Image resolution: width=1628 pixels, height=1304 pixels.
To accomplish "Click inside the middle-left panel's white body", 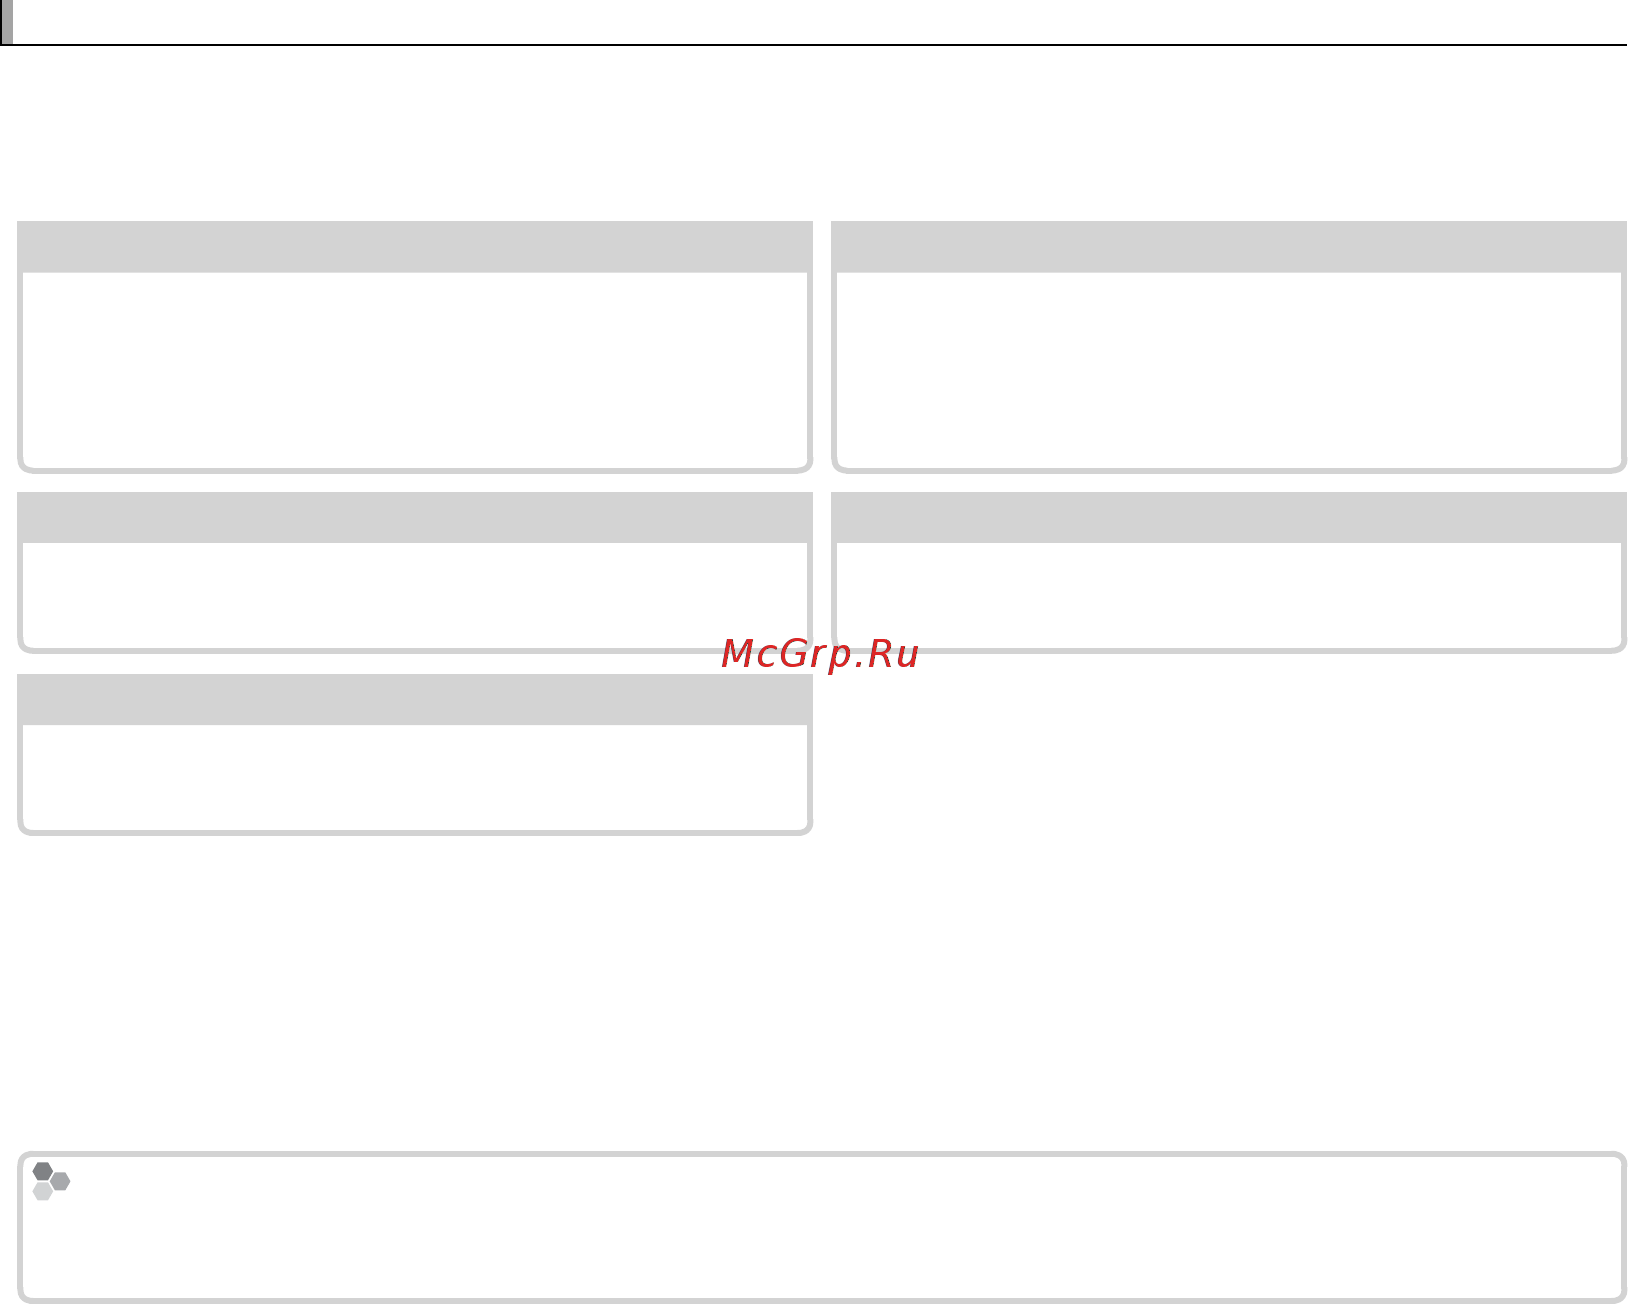I will (x=415, y=595).
